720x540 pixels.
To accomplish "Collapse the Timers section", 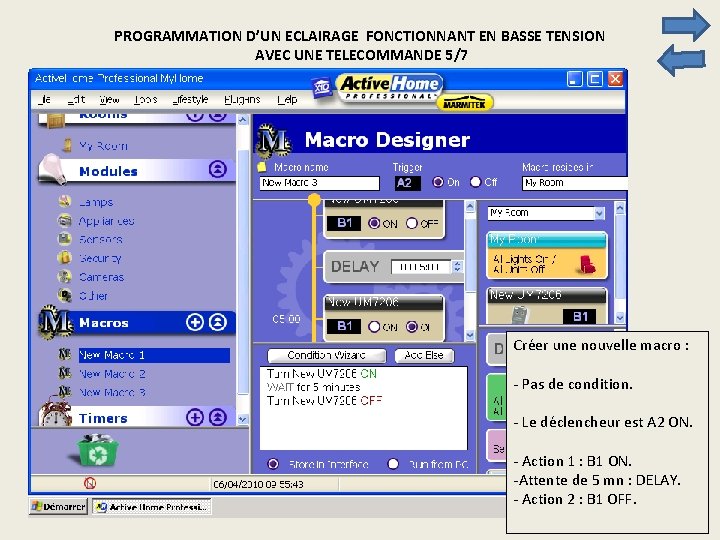I will 218,417.
